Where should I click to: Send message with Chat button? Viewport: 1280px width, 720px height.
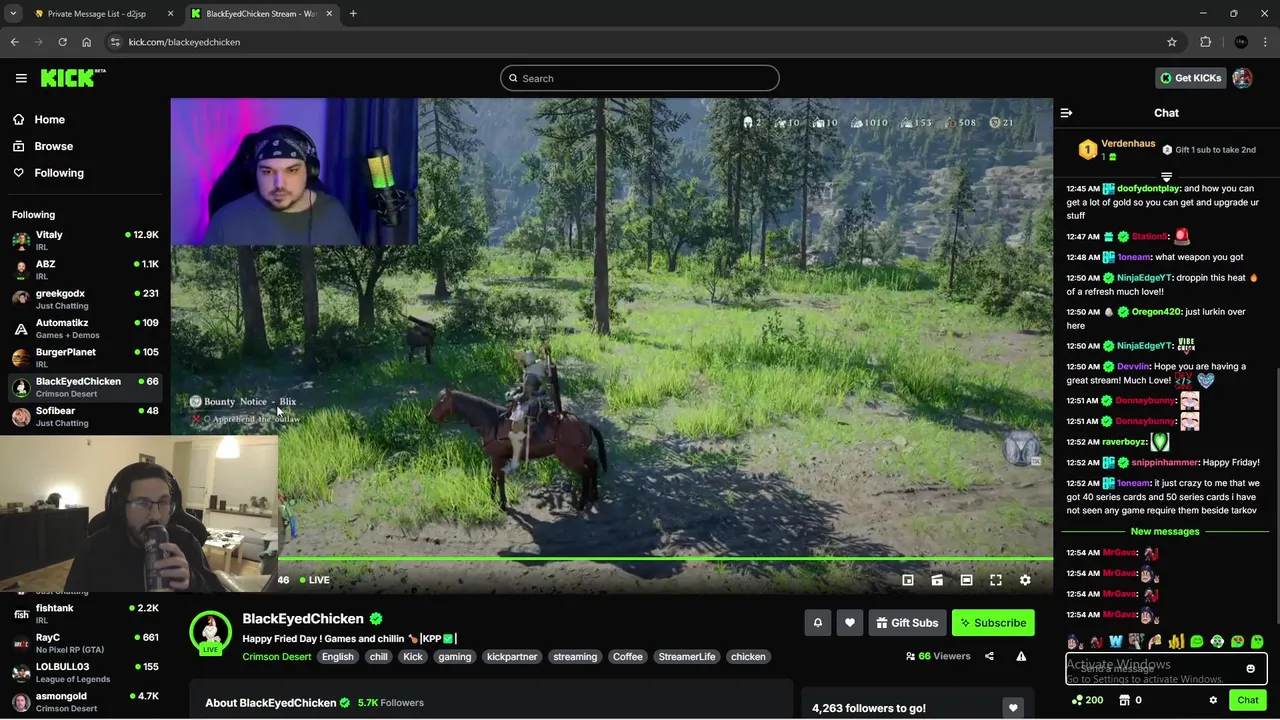pyautogui.click(x=1247, y=700)
